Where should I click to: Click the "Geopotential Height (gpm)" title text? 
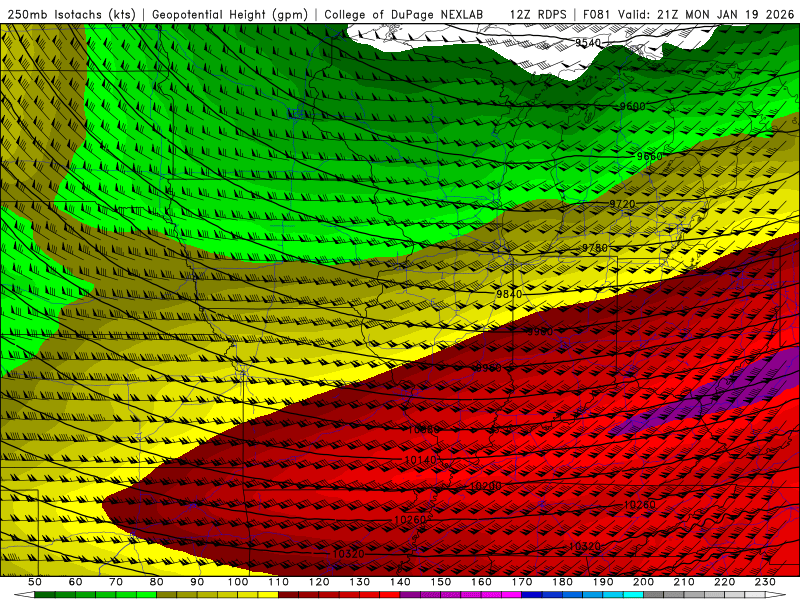pos(230,14)
